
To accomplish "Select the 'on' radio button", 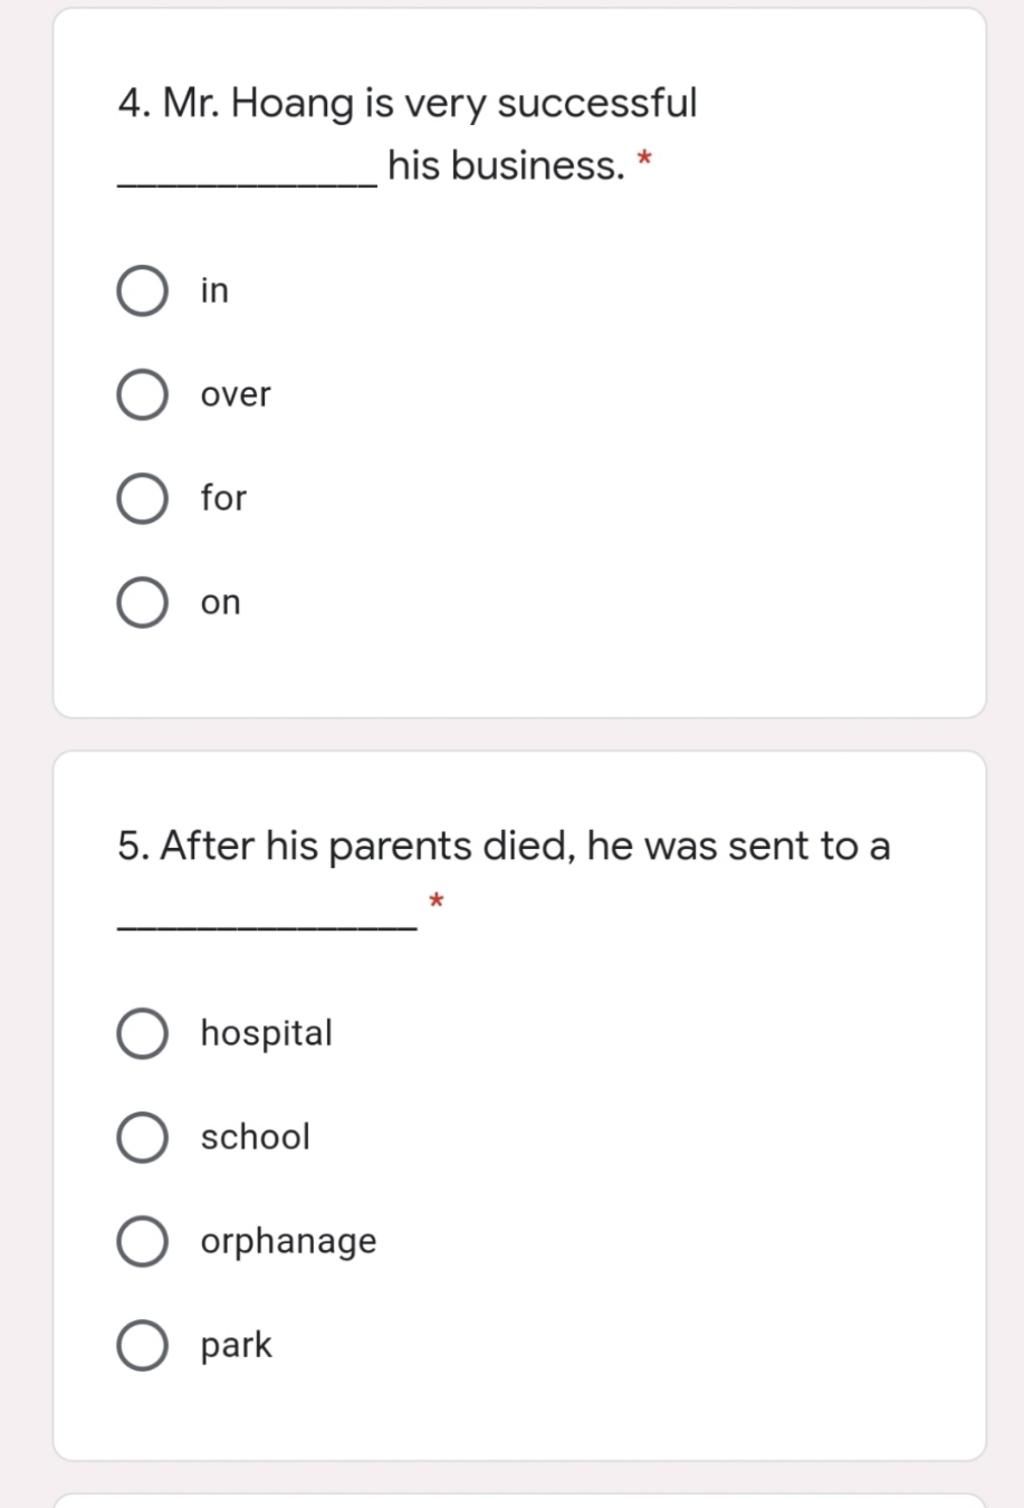I will point(142,603).
